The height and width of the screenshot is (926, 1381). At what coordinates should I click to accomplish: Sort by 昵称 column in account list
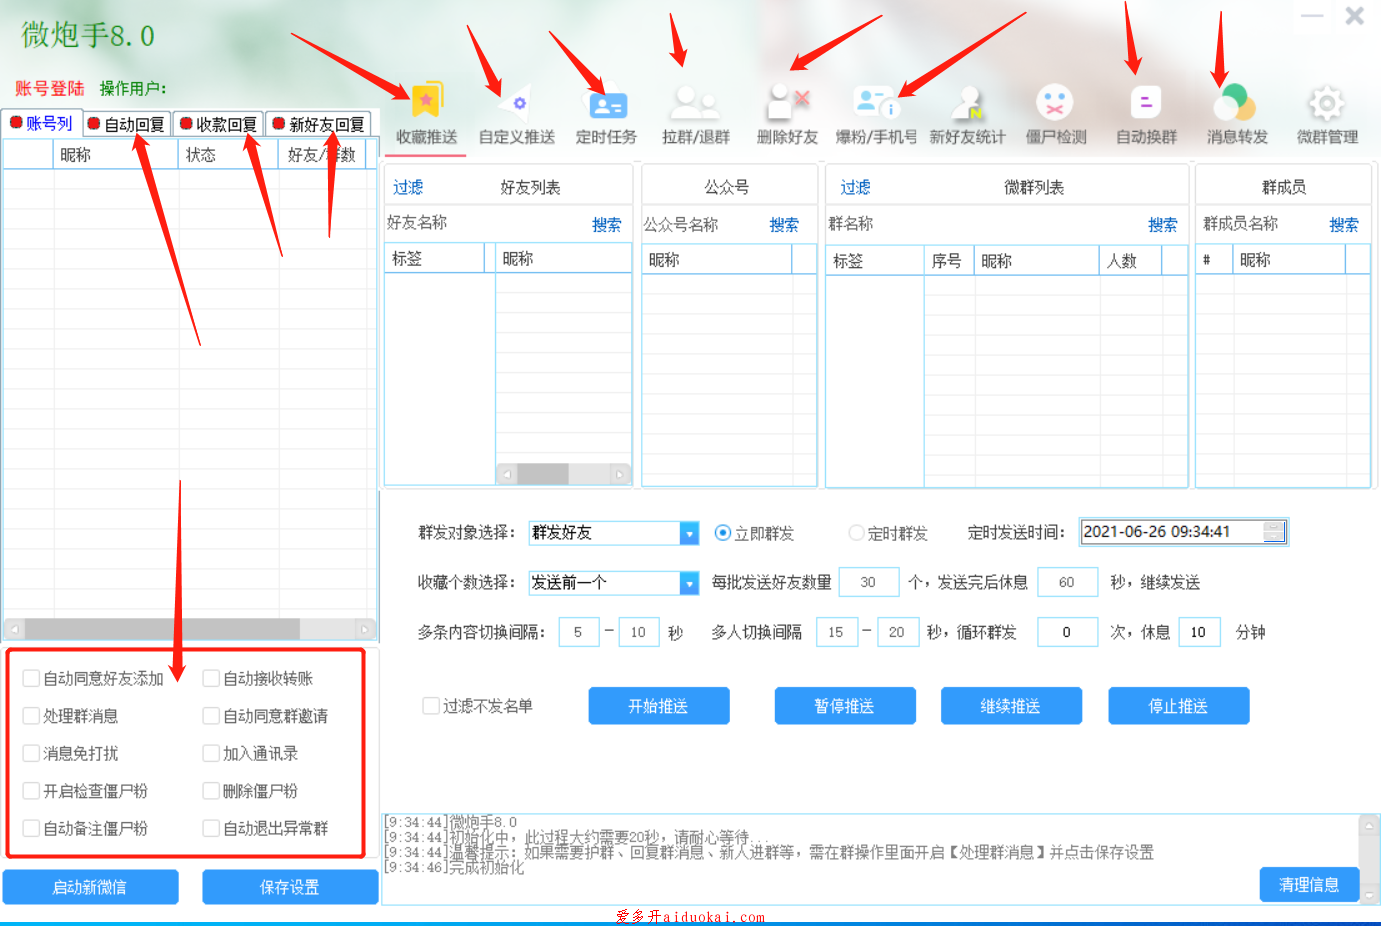(x=115, y=154)
